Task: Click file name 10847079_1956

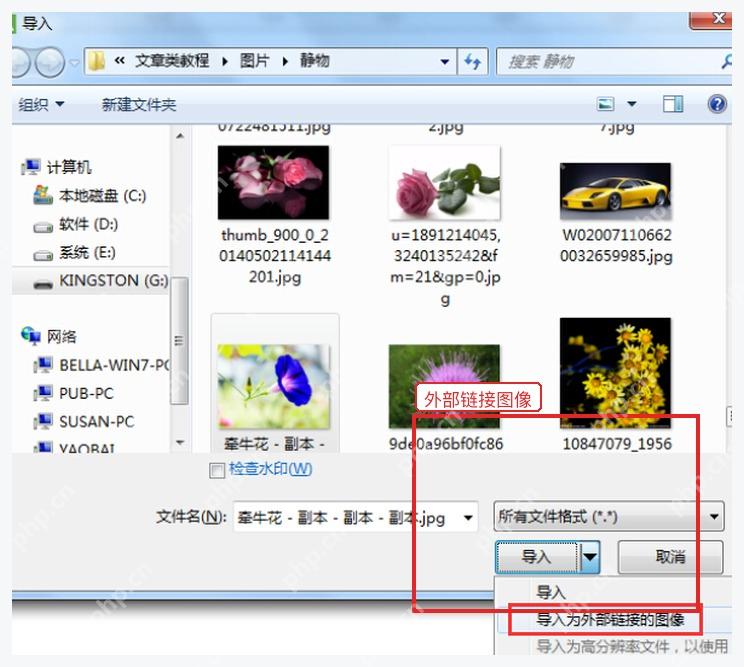Action: coord(617,444)
